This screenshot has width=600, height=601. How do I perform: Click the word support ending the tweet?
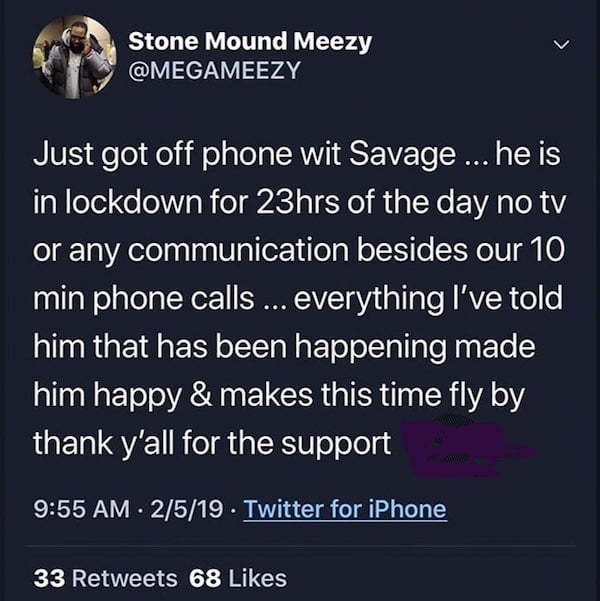click(336, 445)
